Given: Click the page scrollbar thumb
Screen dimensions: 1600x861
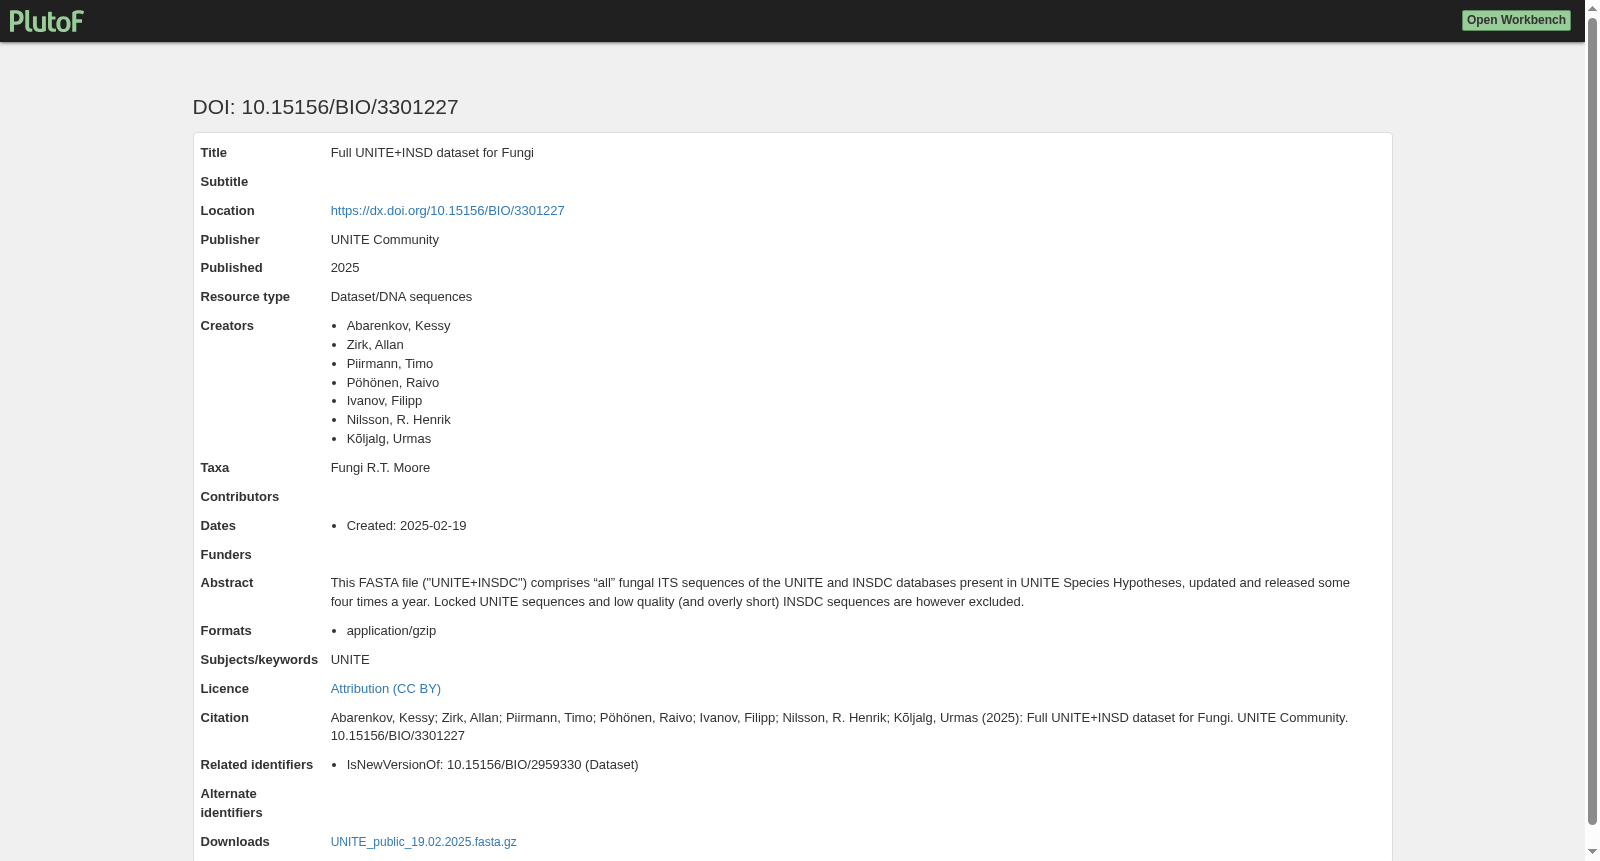Looking at the screenshot, I should pos(1592,420).
